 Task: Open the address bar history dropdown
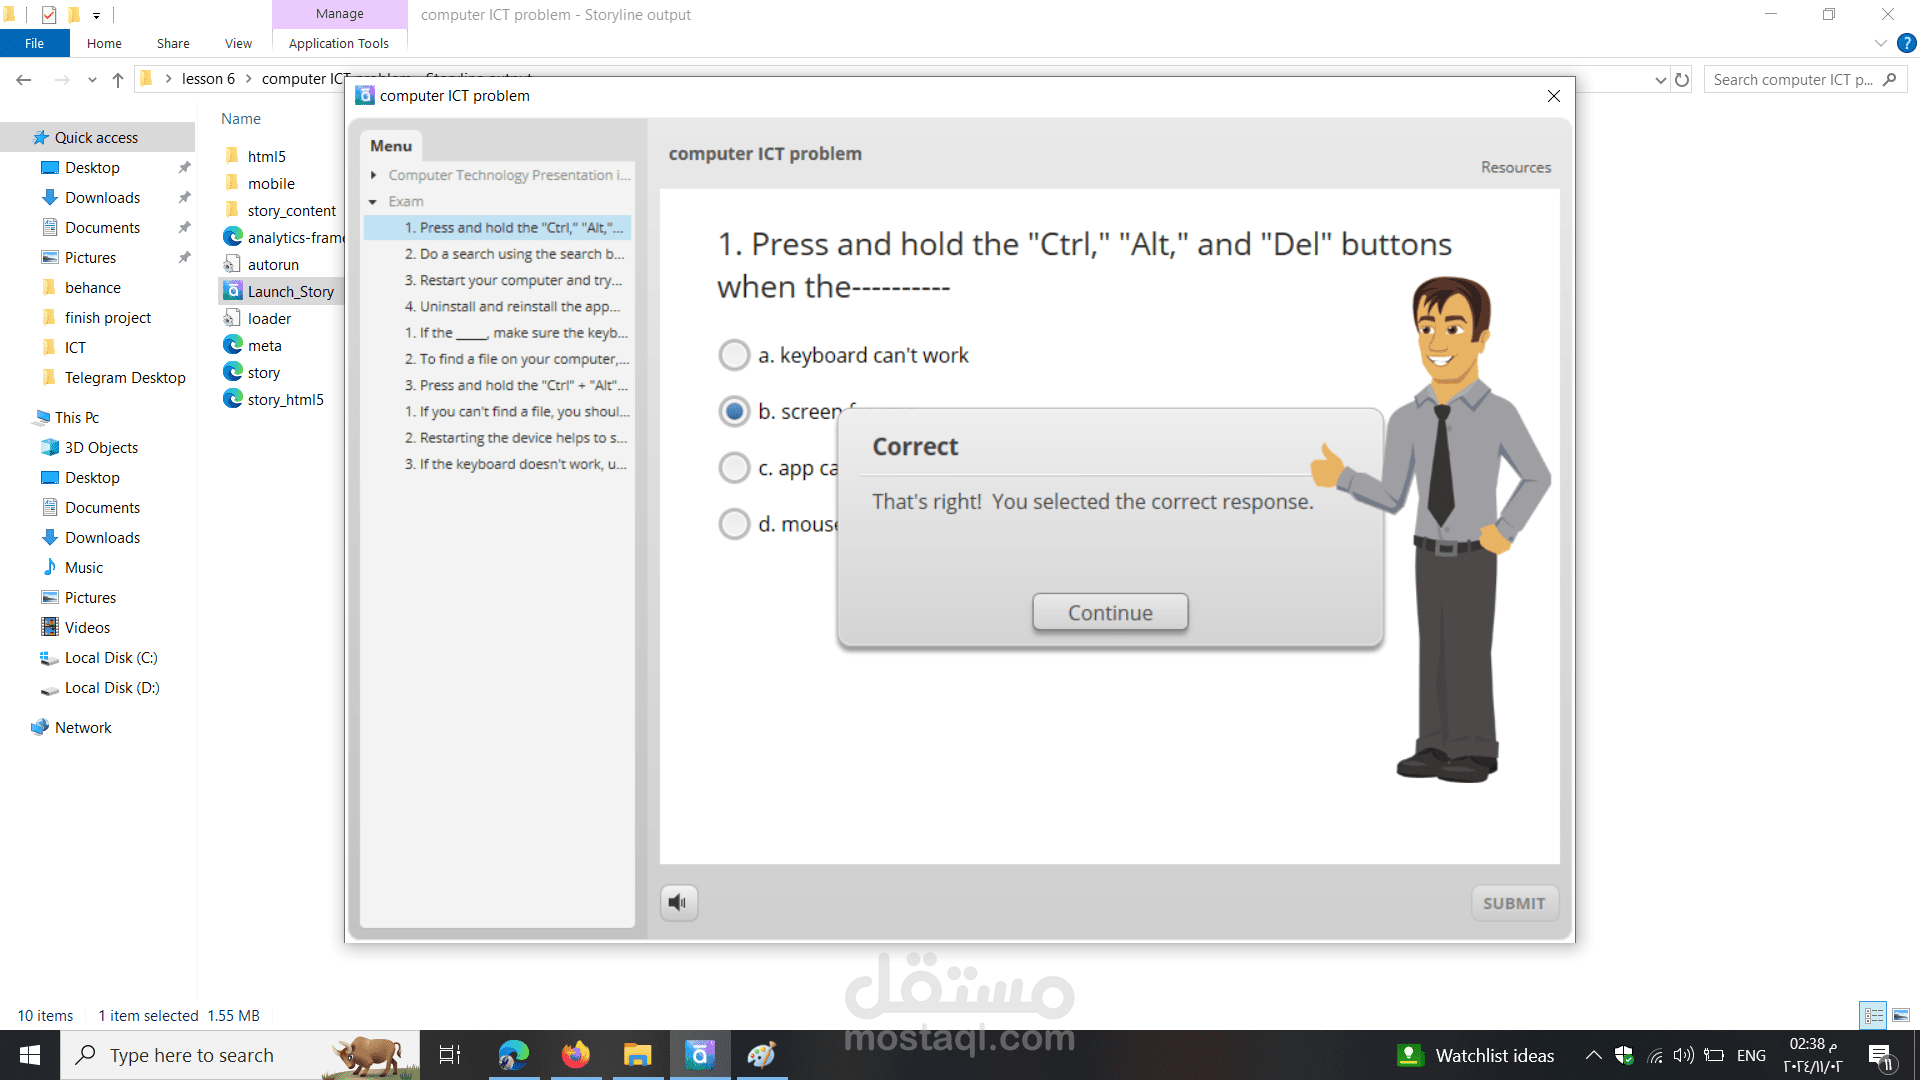[x=1660, y=80]
